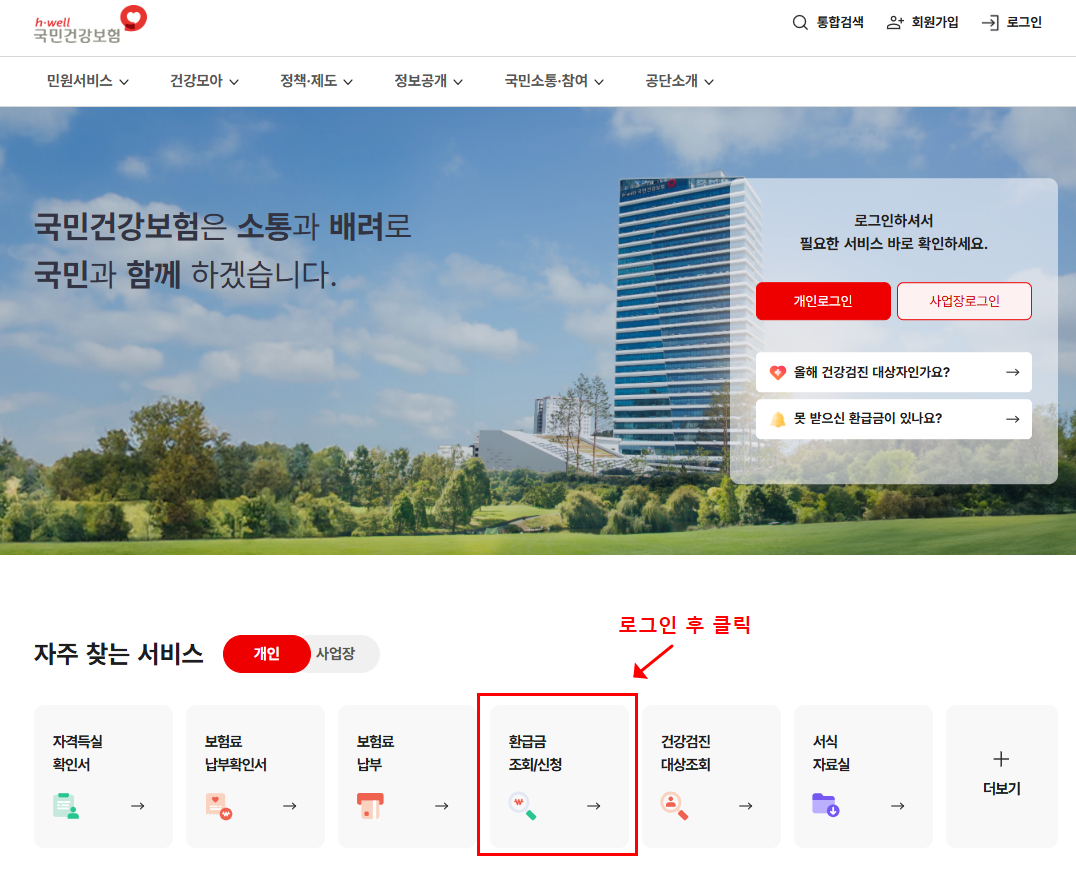Open the 정보공개 menu label
1076x877 pixels.
pyautogui.click(x=421, y=81)
